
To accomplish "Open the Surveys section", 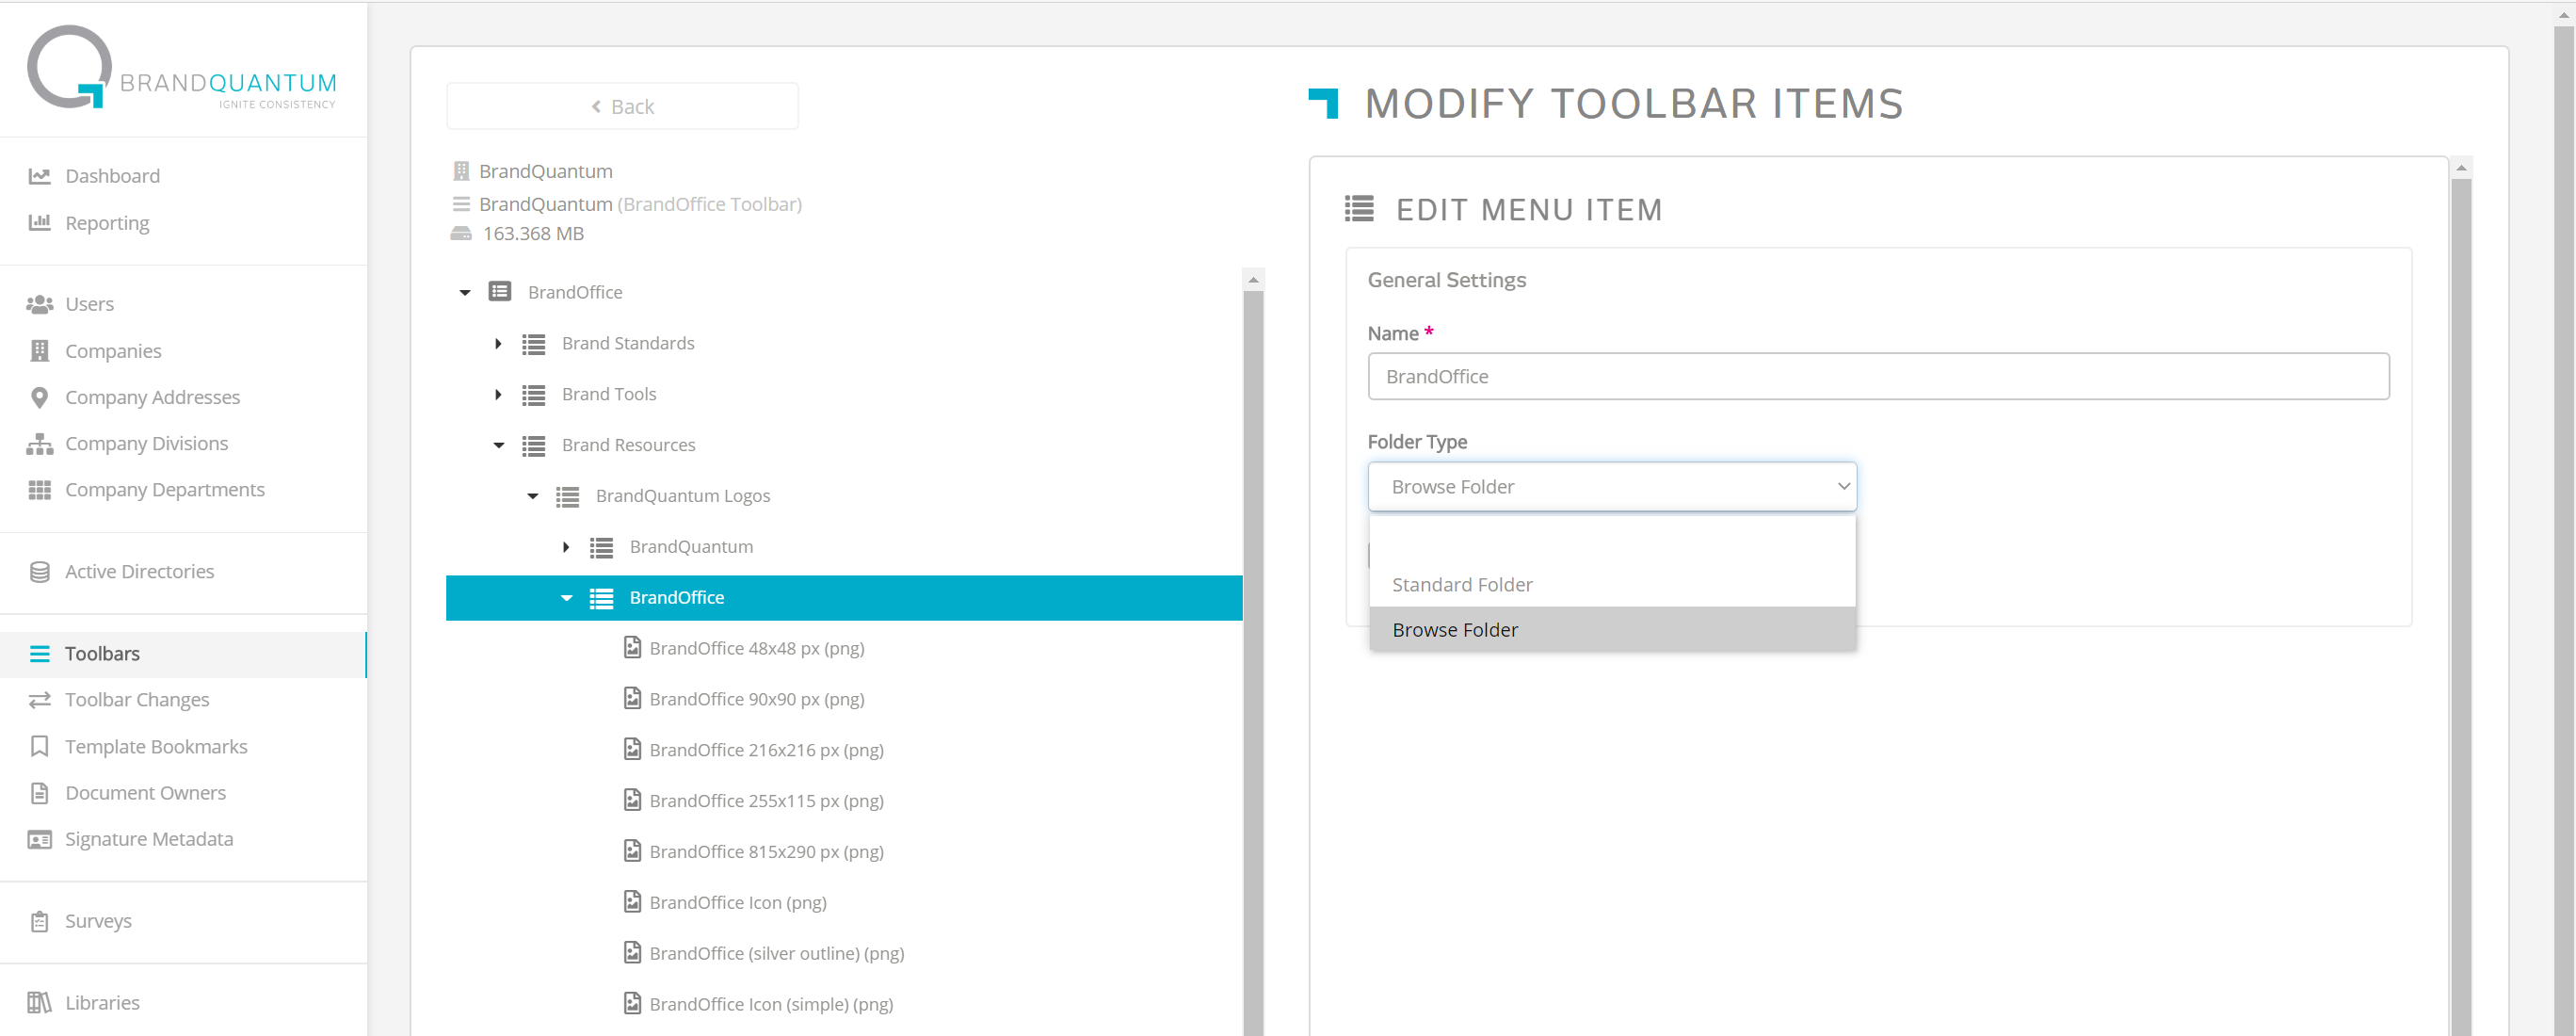I will pos(98,921).
